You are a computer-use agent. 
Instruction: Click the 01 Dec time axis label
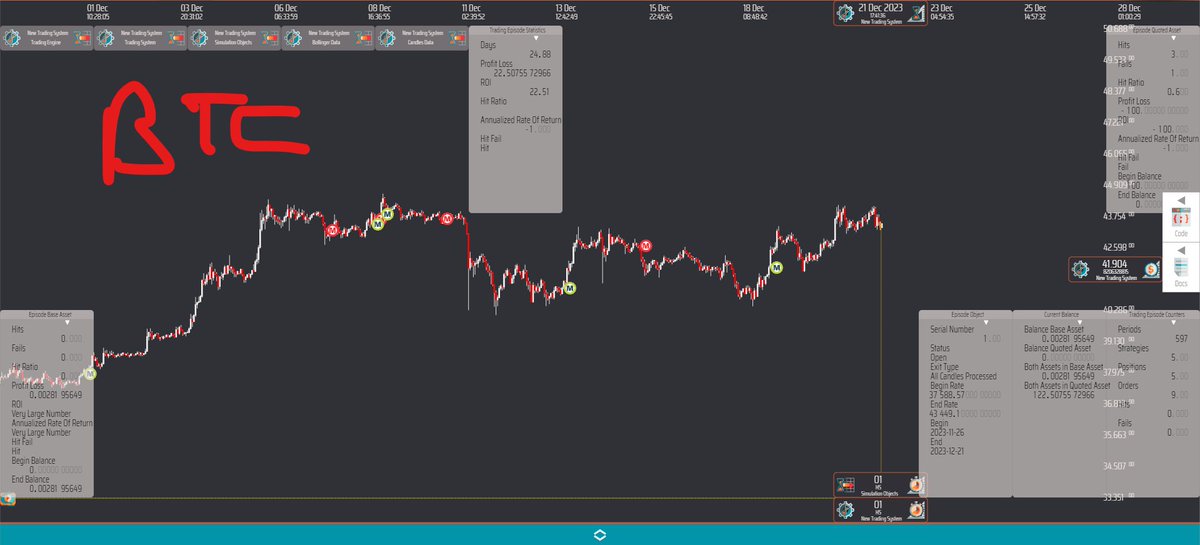97,7
